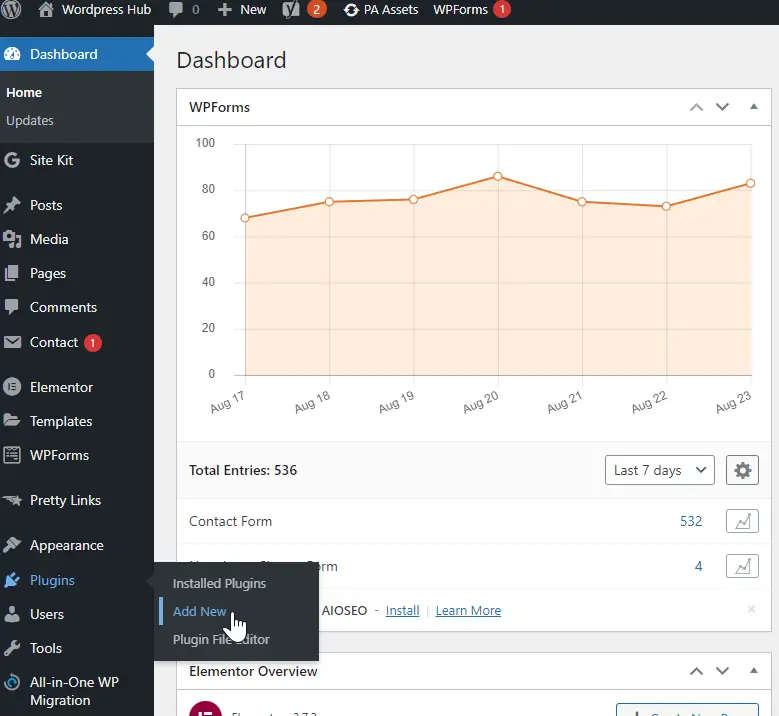Open Pages menu in sidebar
779x716 pixels.
click(x=77, y=273)
